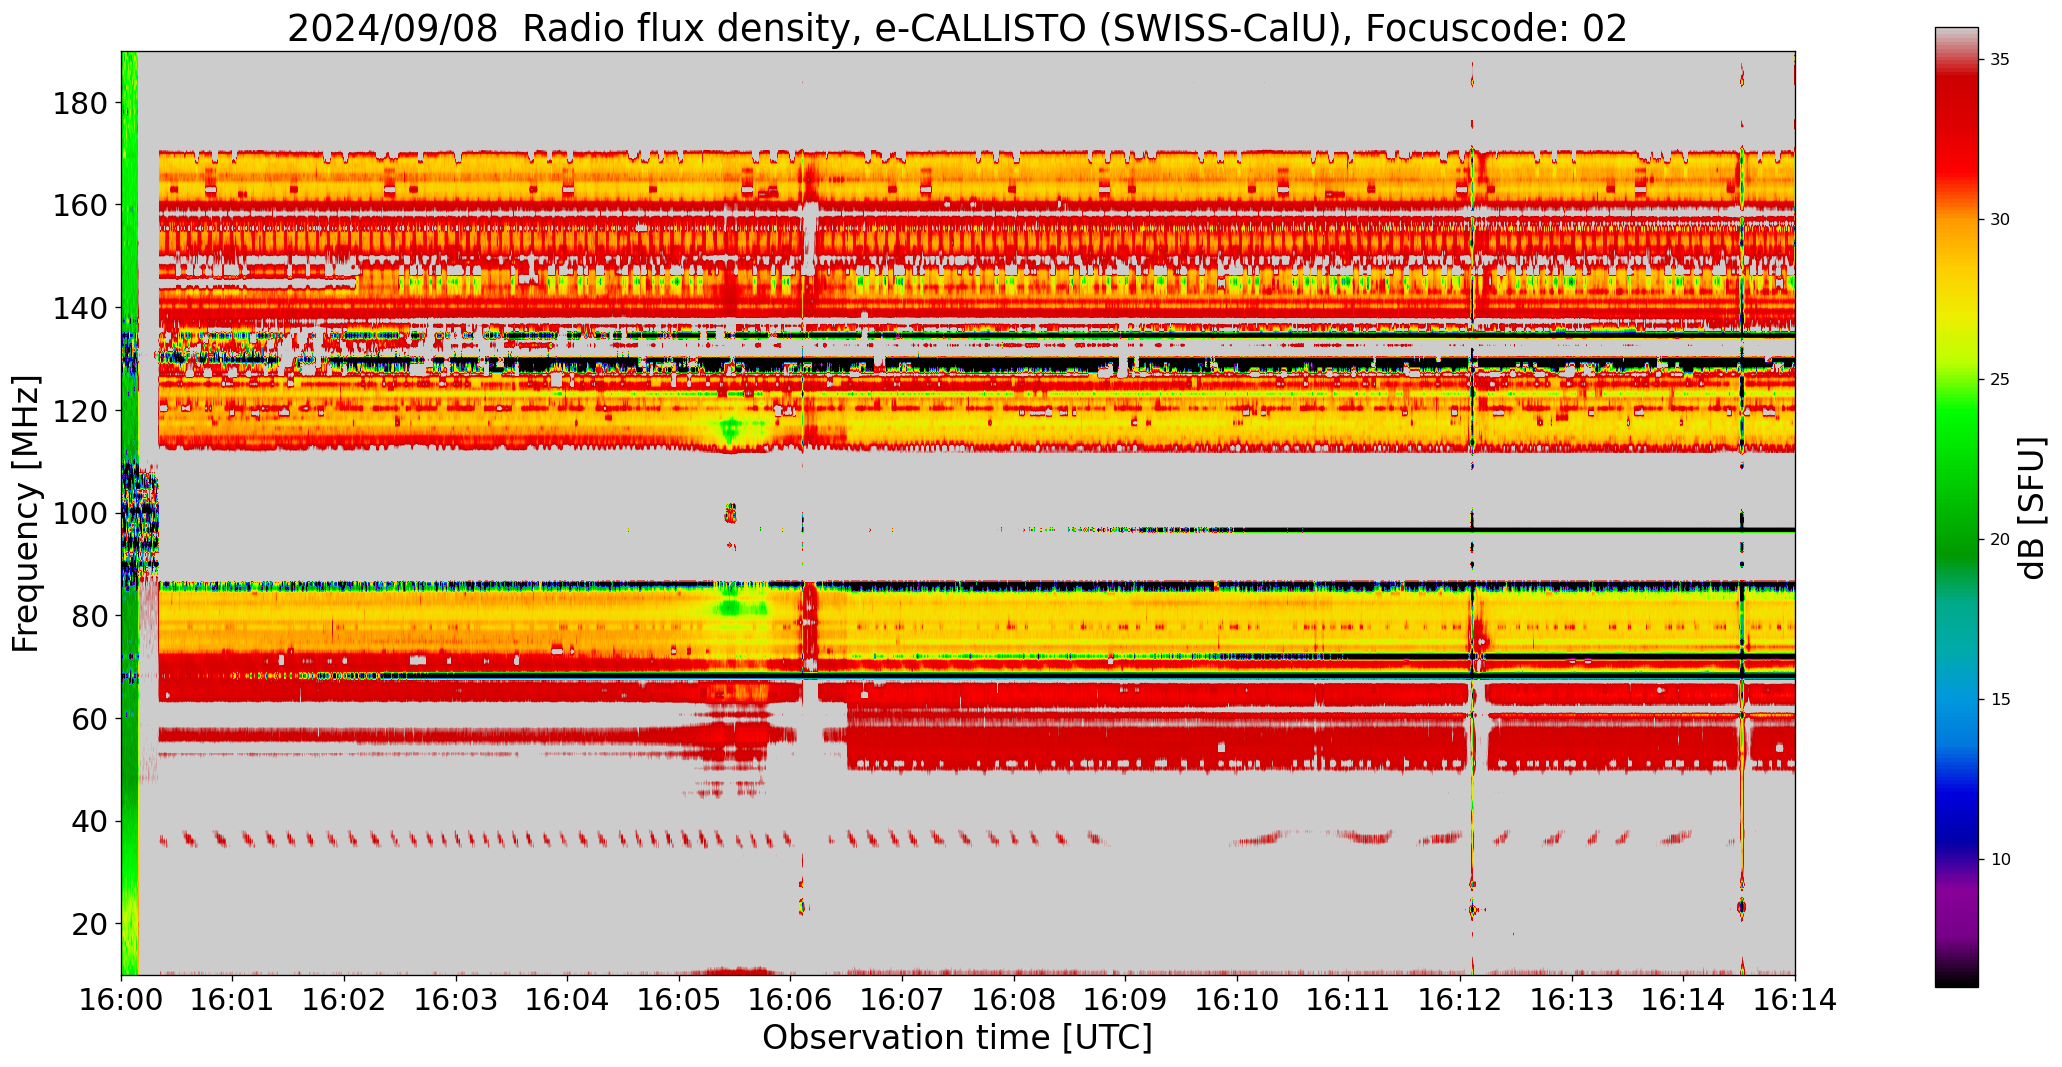
Task: Click the 16:03 time tick label
Action: 456,1000
